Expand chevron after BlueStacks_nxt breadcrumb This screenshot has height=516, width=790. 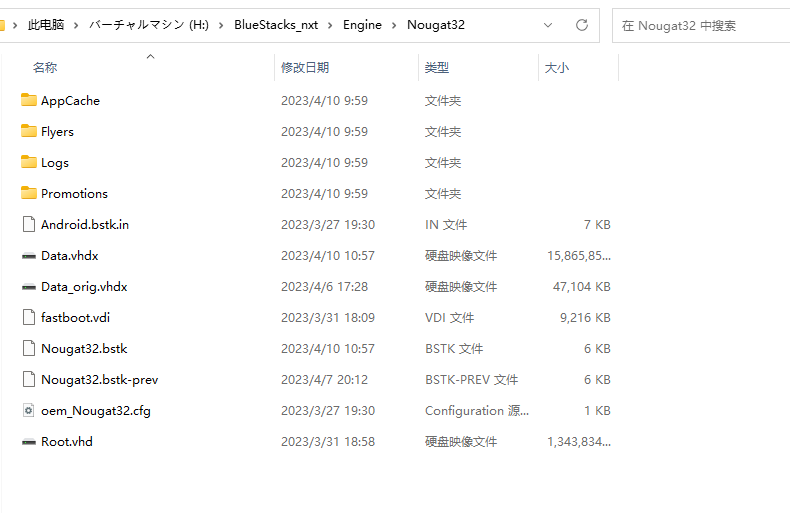click(x=330, y=25)
